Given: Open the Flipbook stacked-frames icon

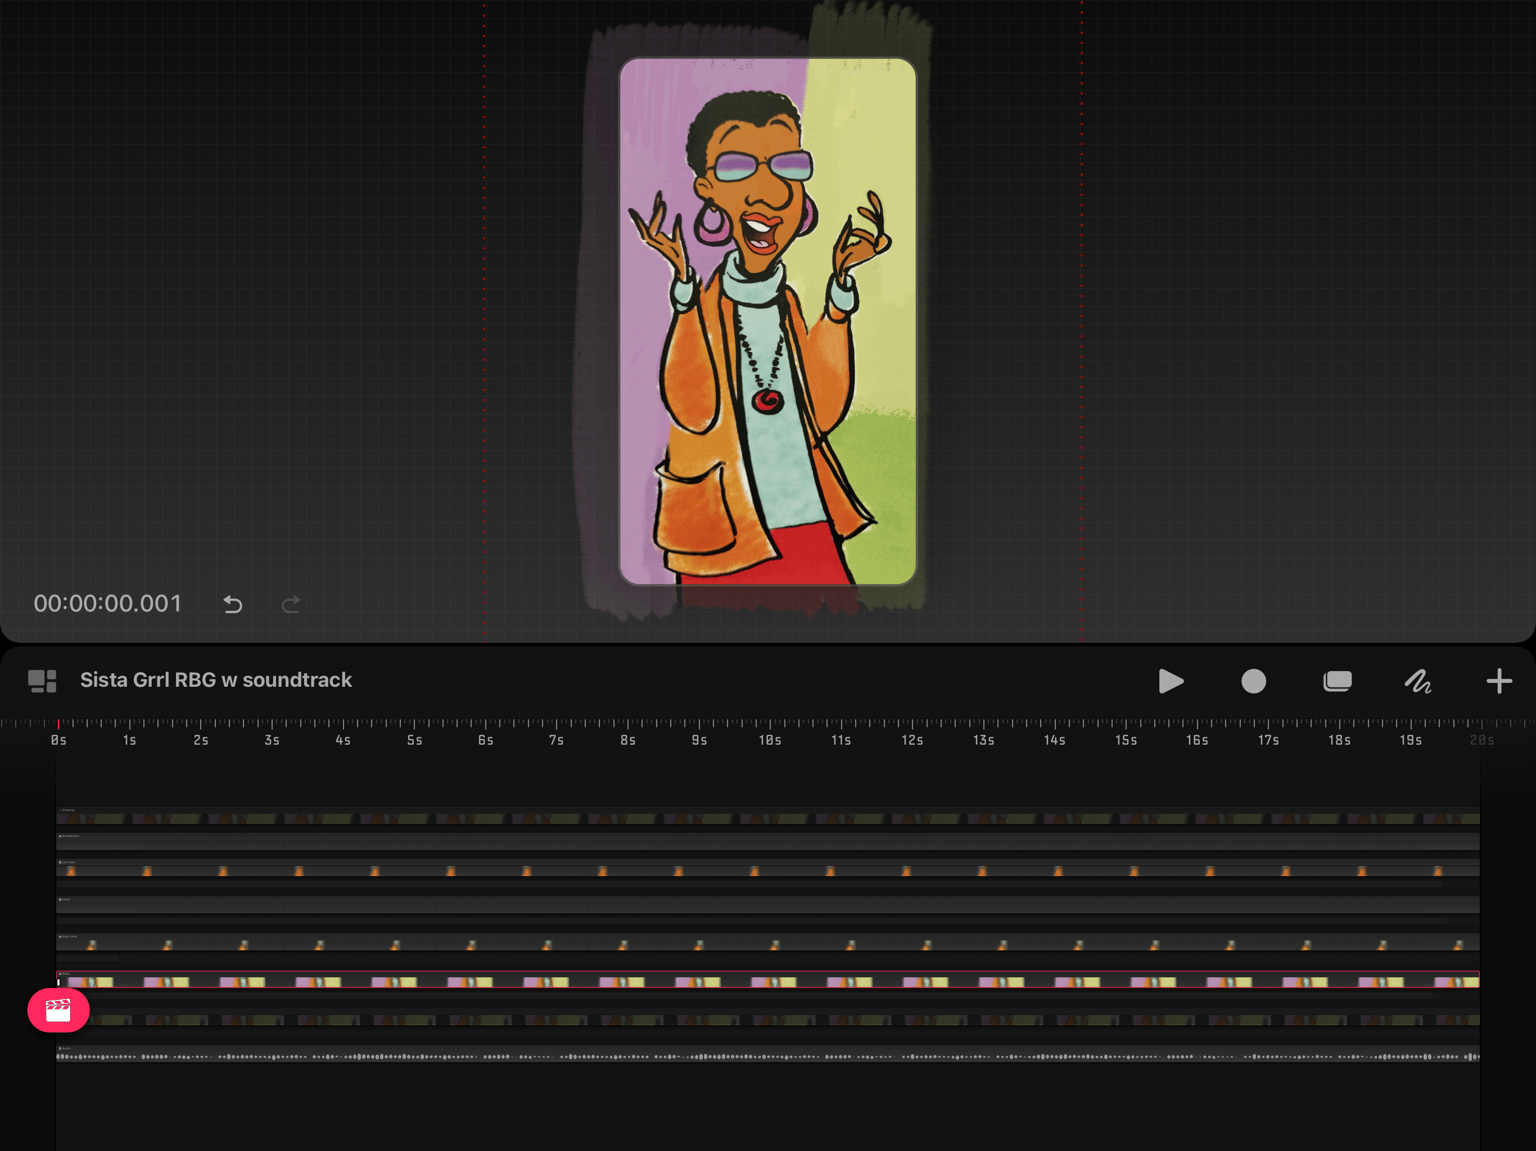Looking at the screenshot, I should [1337, 681].
